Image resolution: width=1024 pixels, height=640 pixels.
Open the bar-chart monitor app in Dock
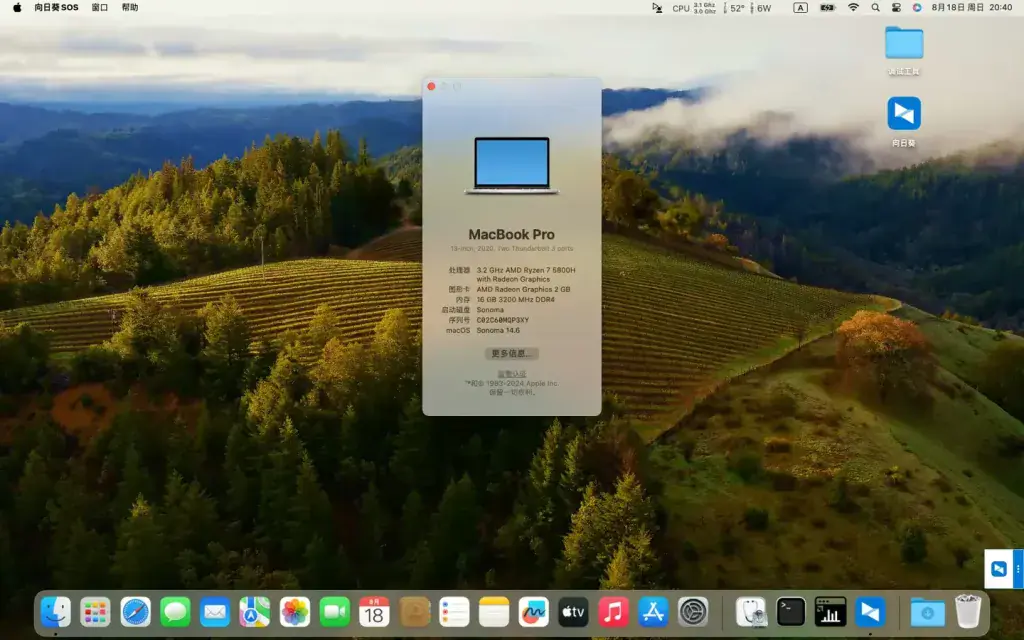pos(830,612)
